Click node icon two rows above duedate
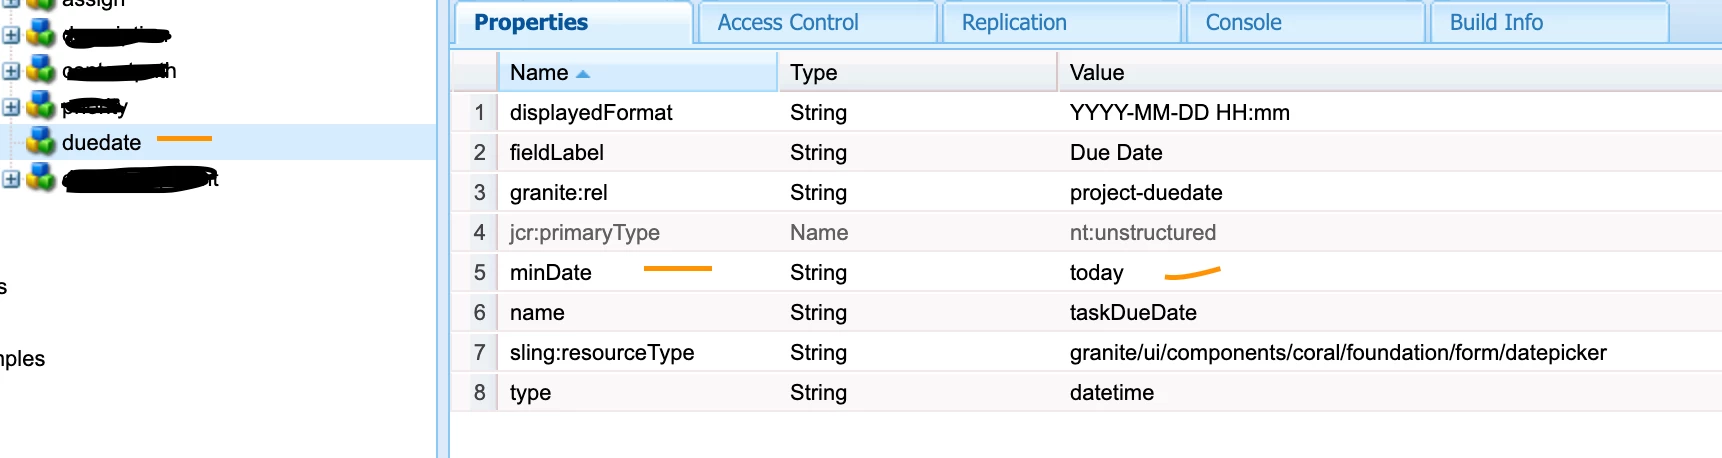Screen dimensions: 1722x458 pos(41,70)
